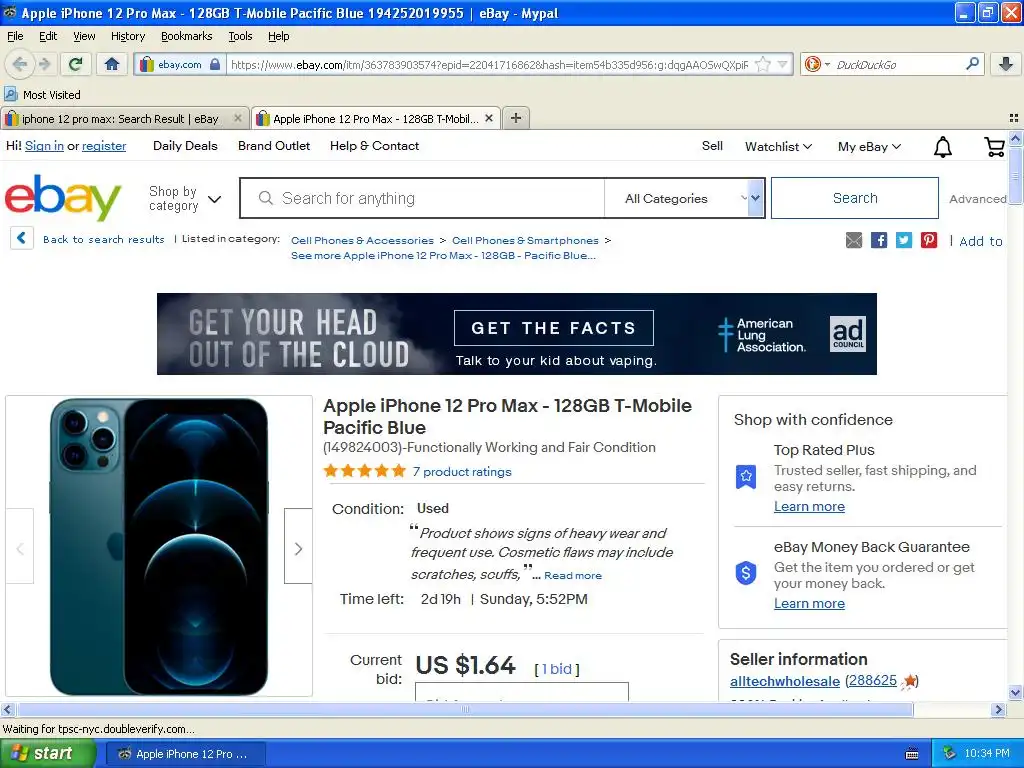
Task: Click Read more in condition description
Action: (573, 575)
